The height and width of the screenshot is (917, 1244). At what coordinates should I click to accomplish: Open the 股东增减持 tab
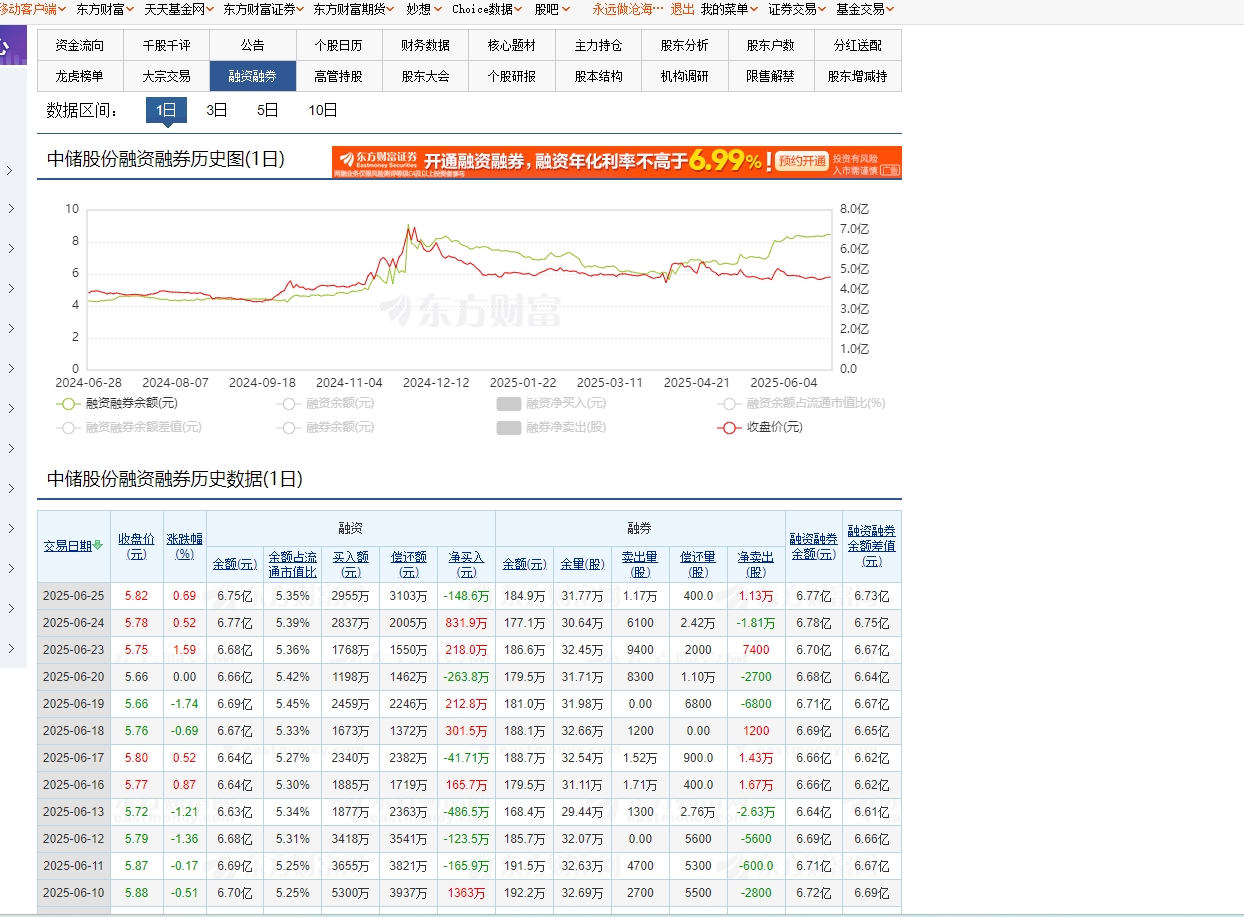(858, 76)
